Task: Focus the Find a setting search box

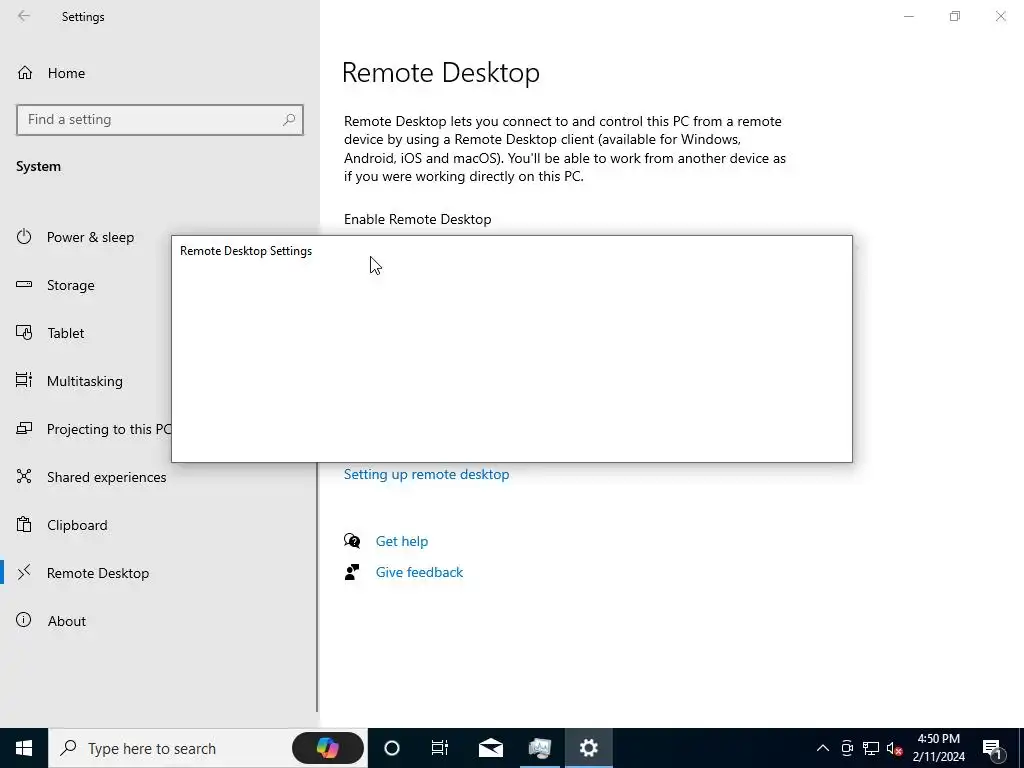Action: tap(160, 120)
